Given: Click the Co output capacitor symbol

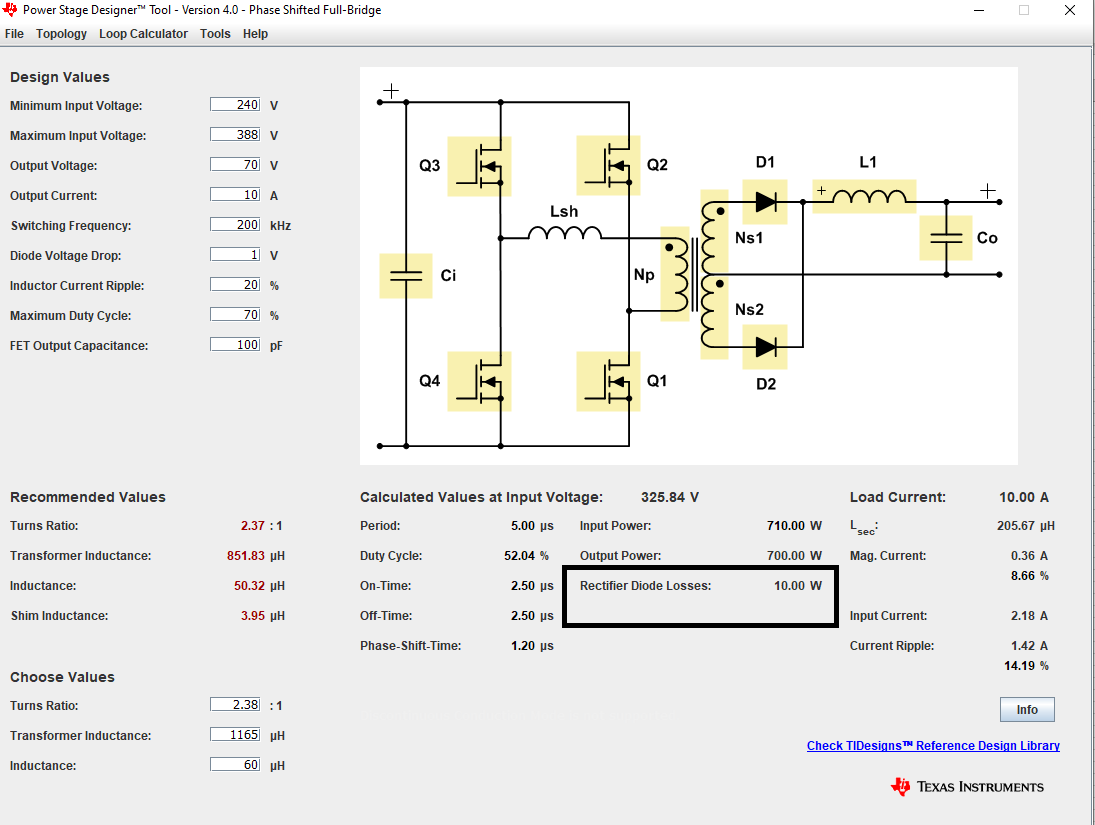Looking at the screenshot, I should (x=946, y=238).
